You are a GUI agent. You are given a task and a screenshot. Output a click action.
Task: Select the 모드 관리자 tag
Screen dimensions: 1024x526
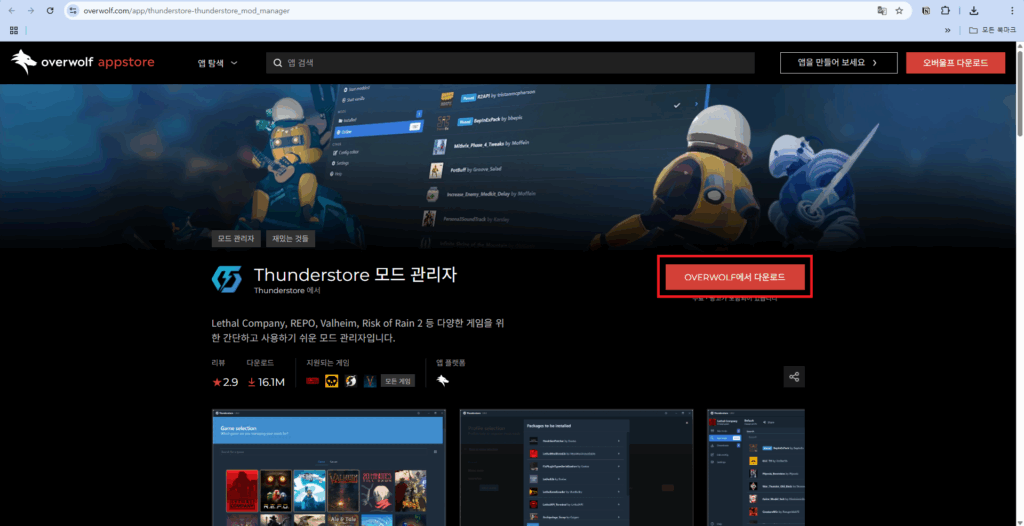tap(236, 238)
